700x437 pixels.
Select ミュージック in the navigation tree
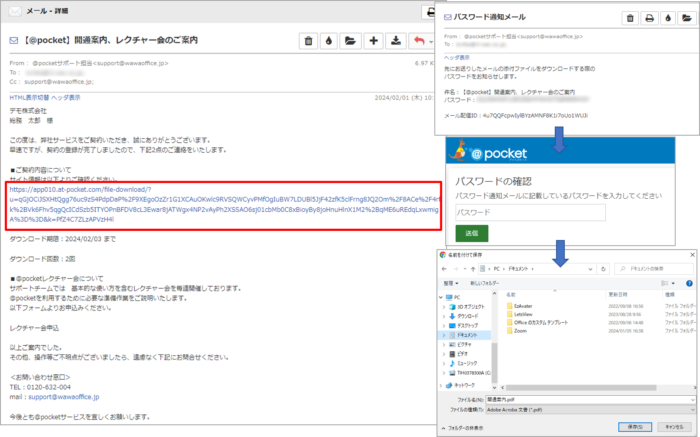tap(467, 363)
